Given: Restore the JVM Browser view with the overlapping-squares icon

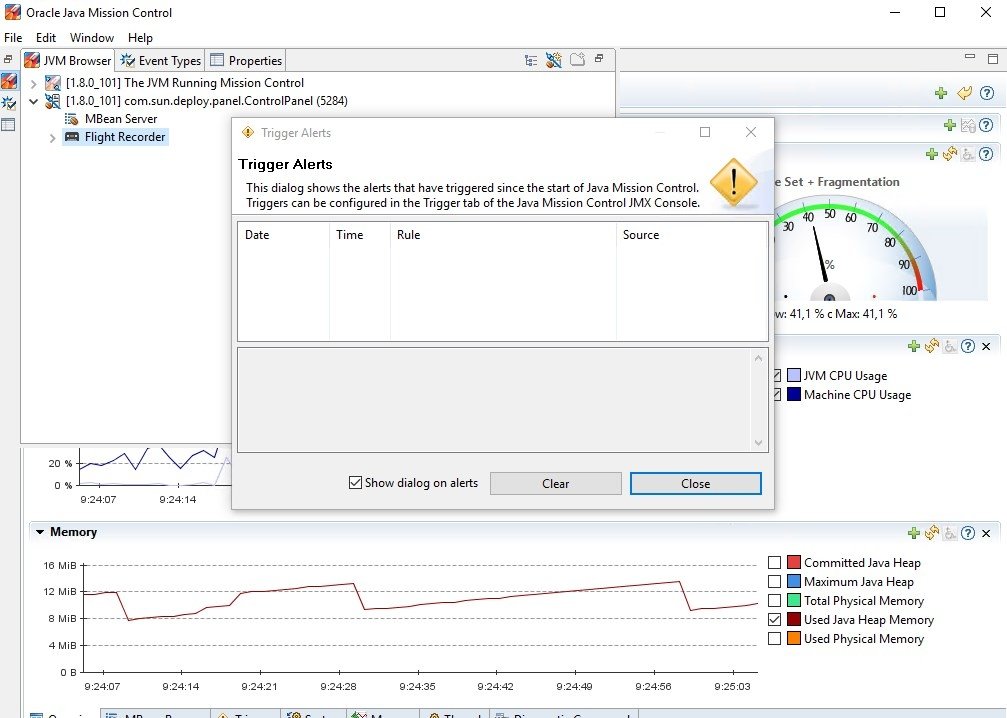Looking at the screenshot, I should [599, 58].
